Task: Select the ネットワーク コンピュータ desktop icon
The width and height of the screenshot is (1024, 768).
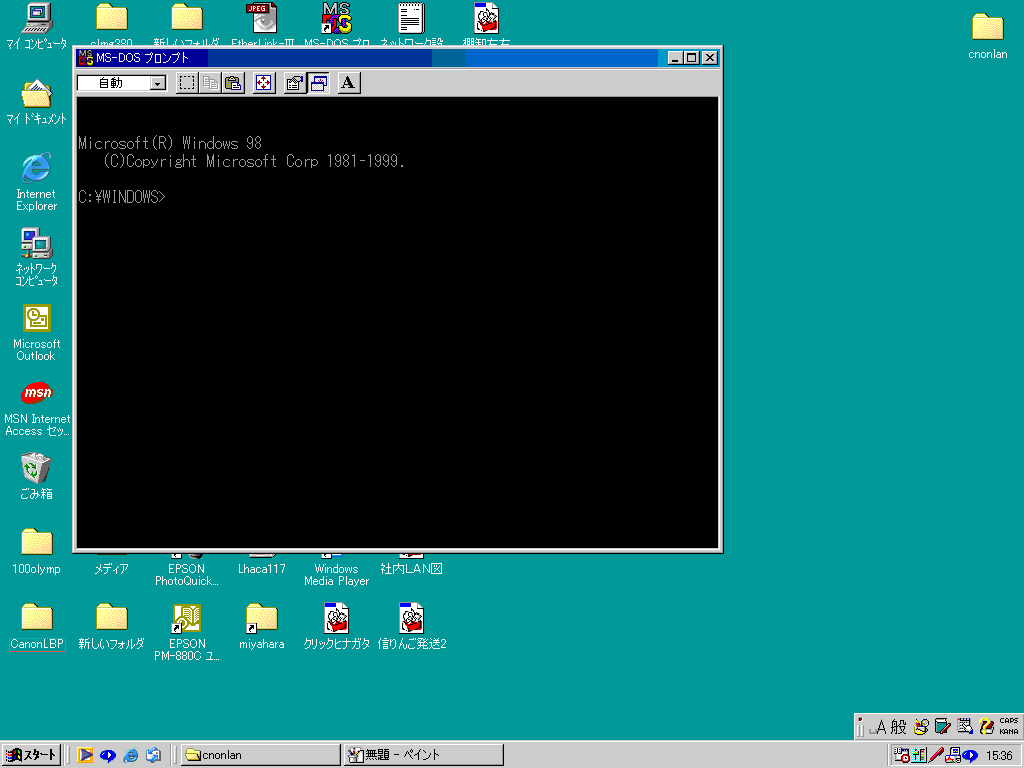Action: pyautogui.click(x=37, y=257)
